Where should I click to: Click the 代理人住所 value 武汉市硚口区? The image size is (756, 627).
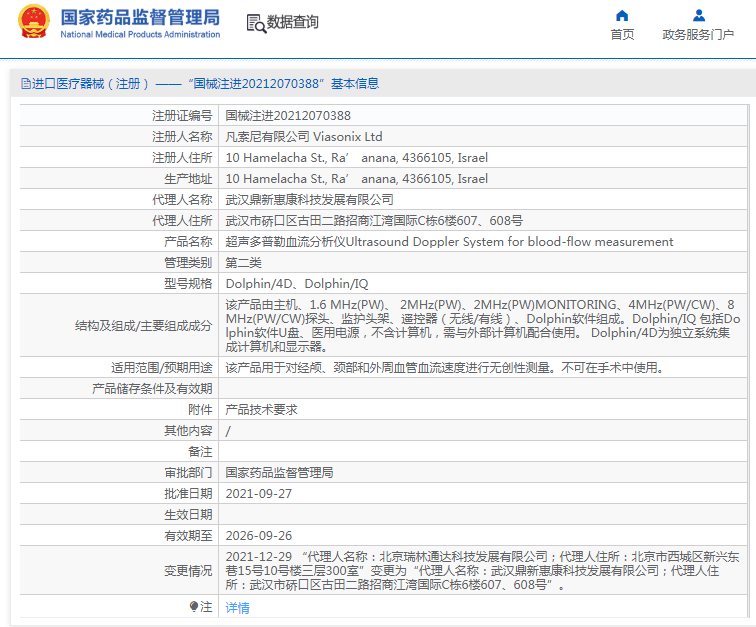(374, 221)
